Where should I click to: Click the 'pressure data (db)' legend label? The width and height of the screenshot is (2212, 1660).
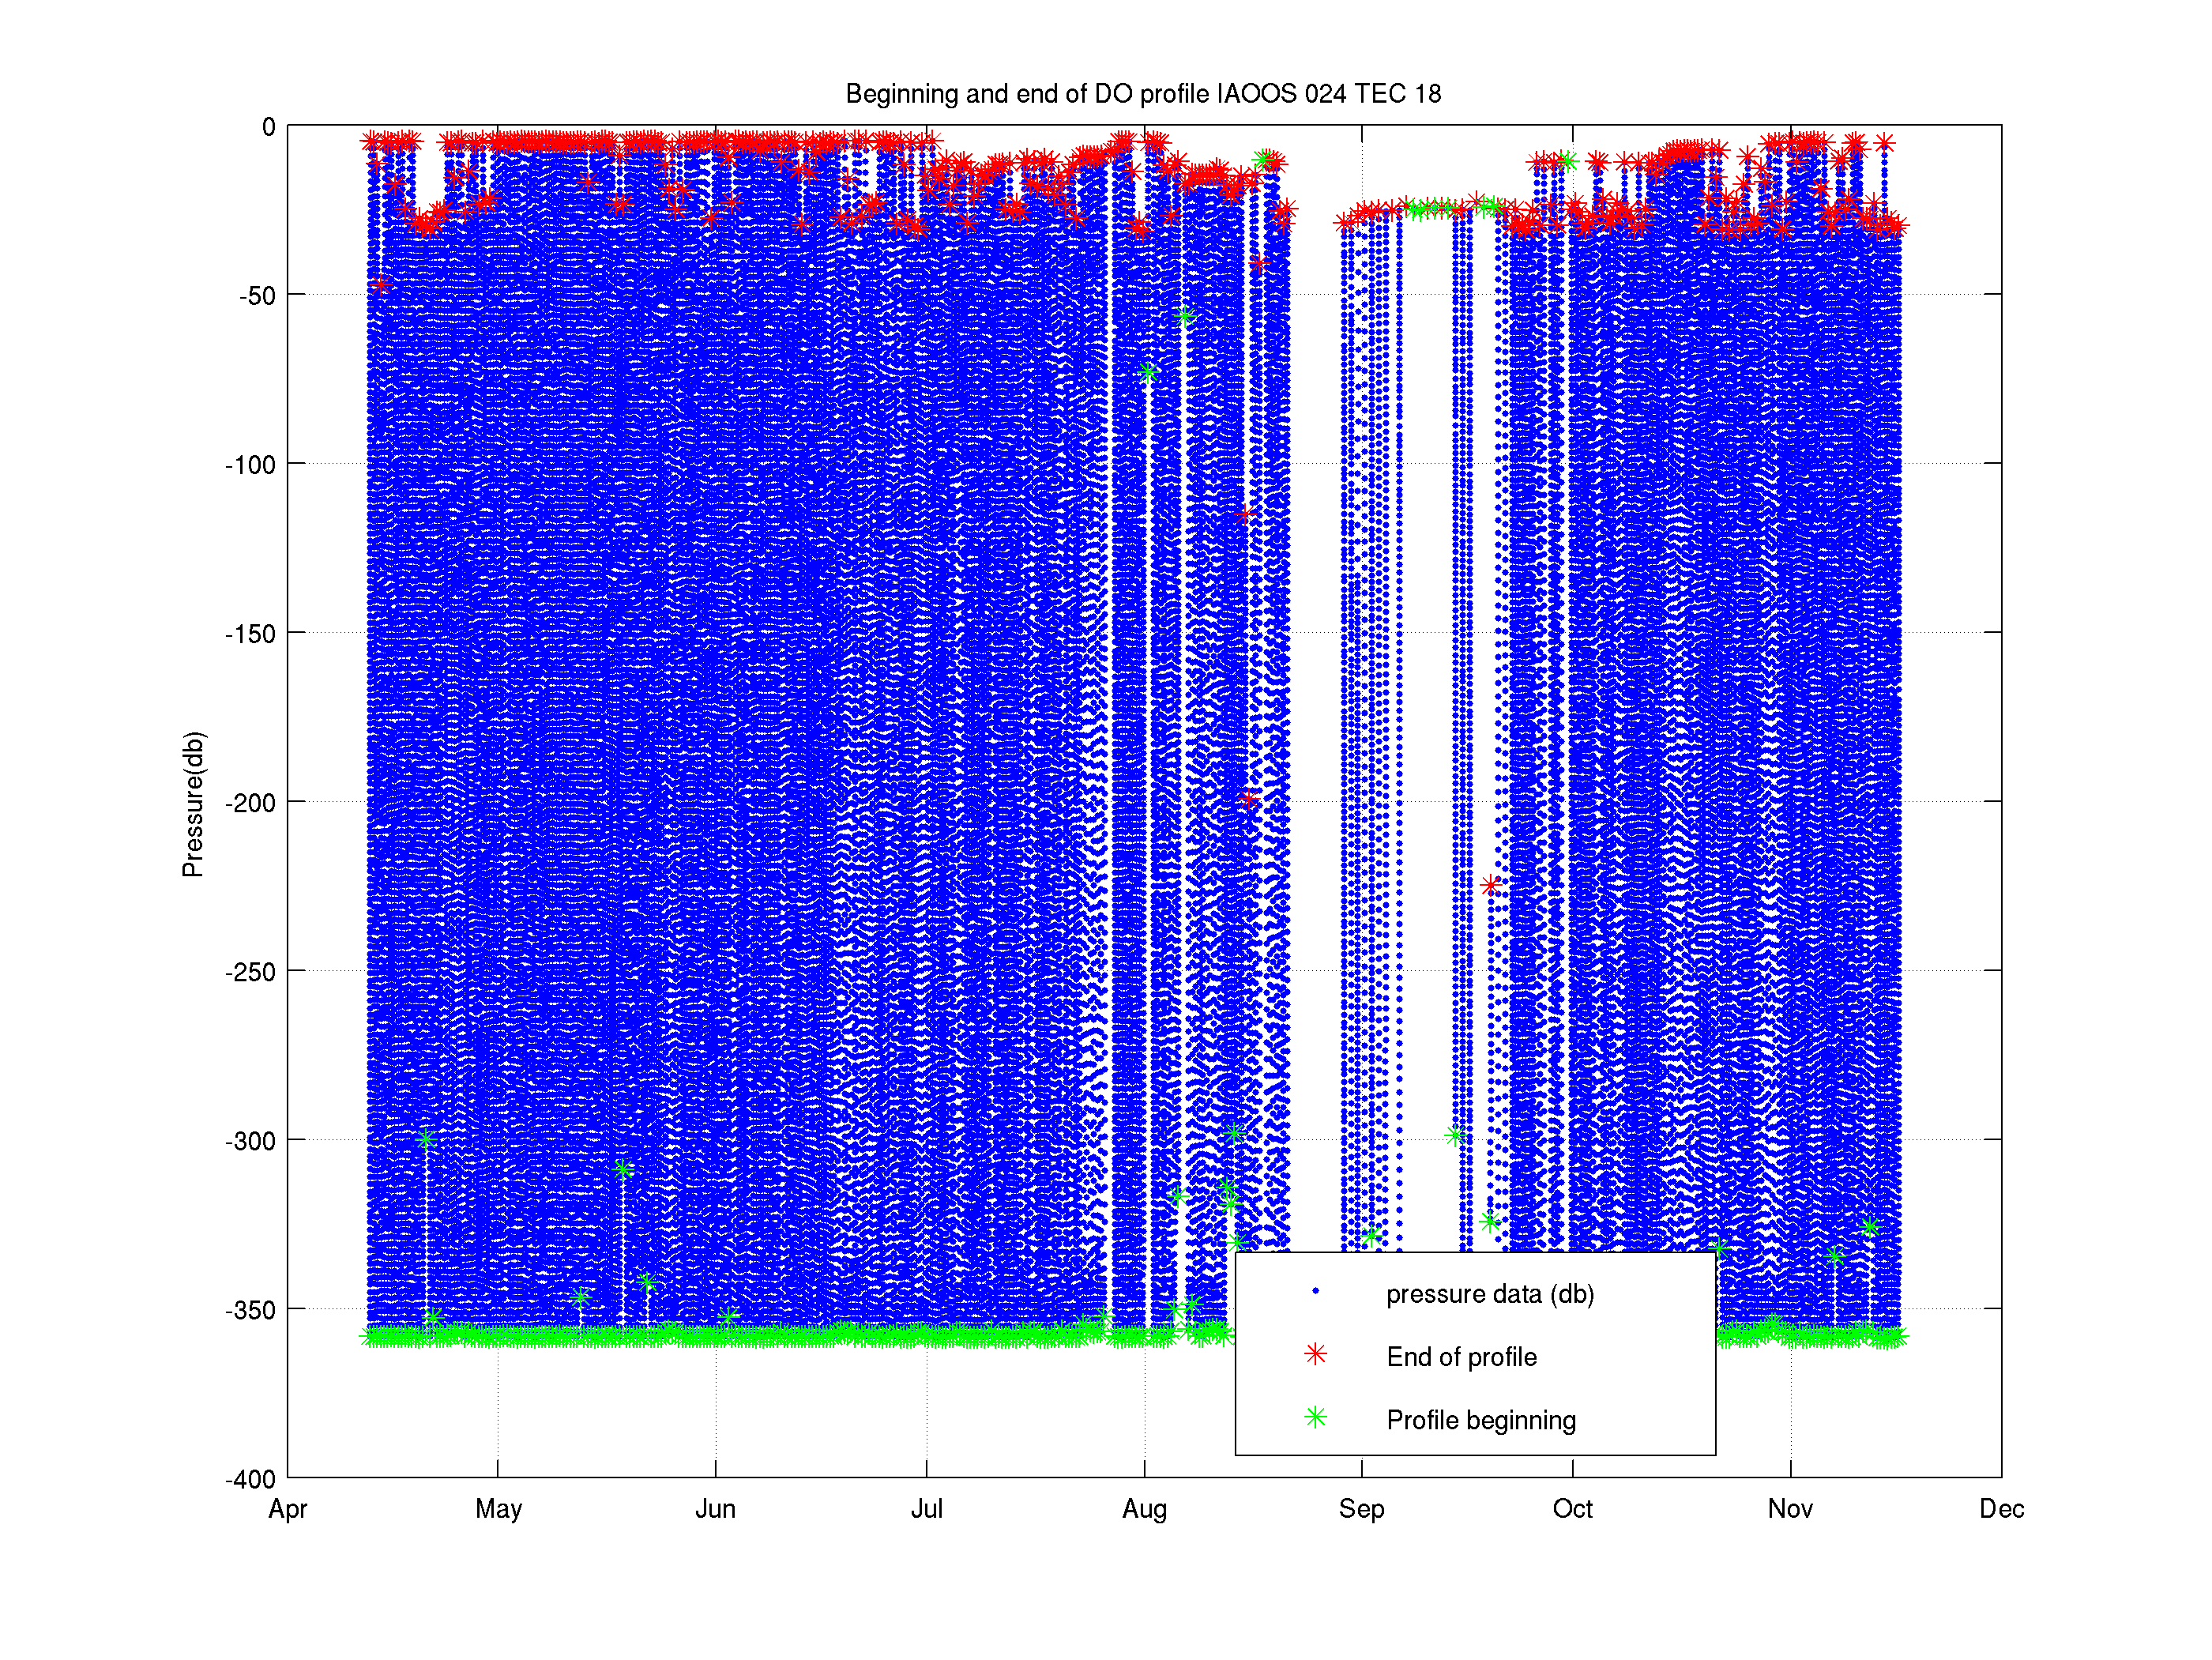click(1489, 1294)
